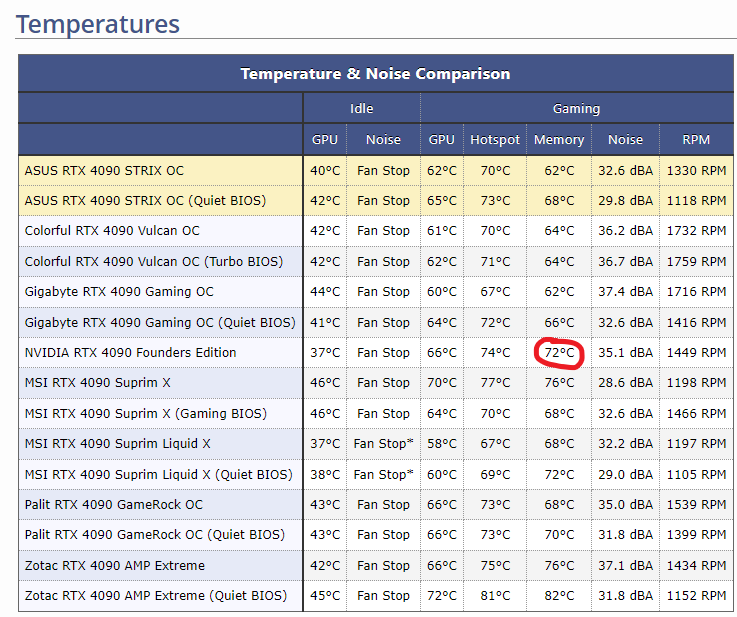
Task: Click the 72°C memory value for Founders Edition
Action: [x=559, y=352]
